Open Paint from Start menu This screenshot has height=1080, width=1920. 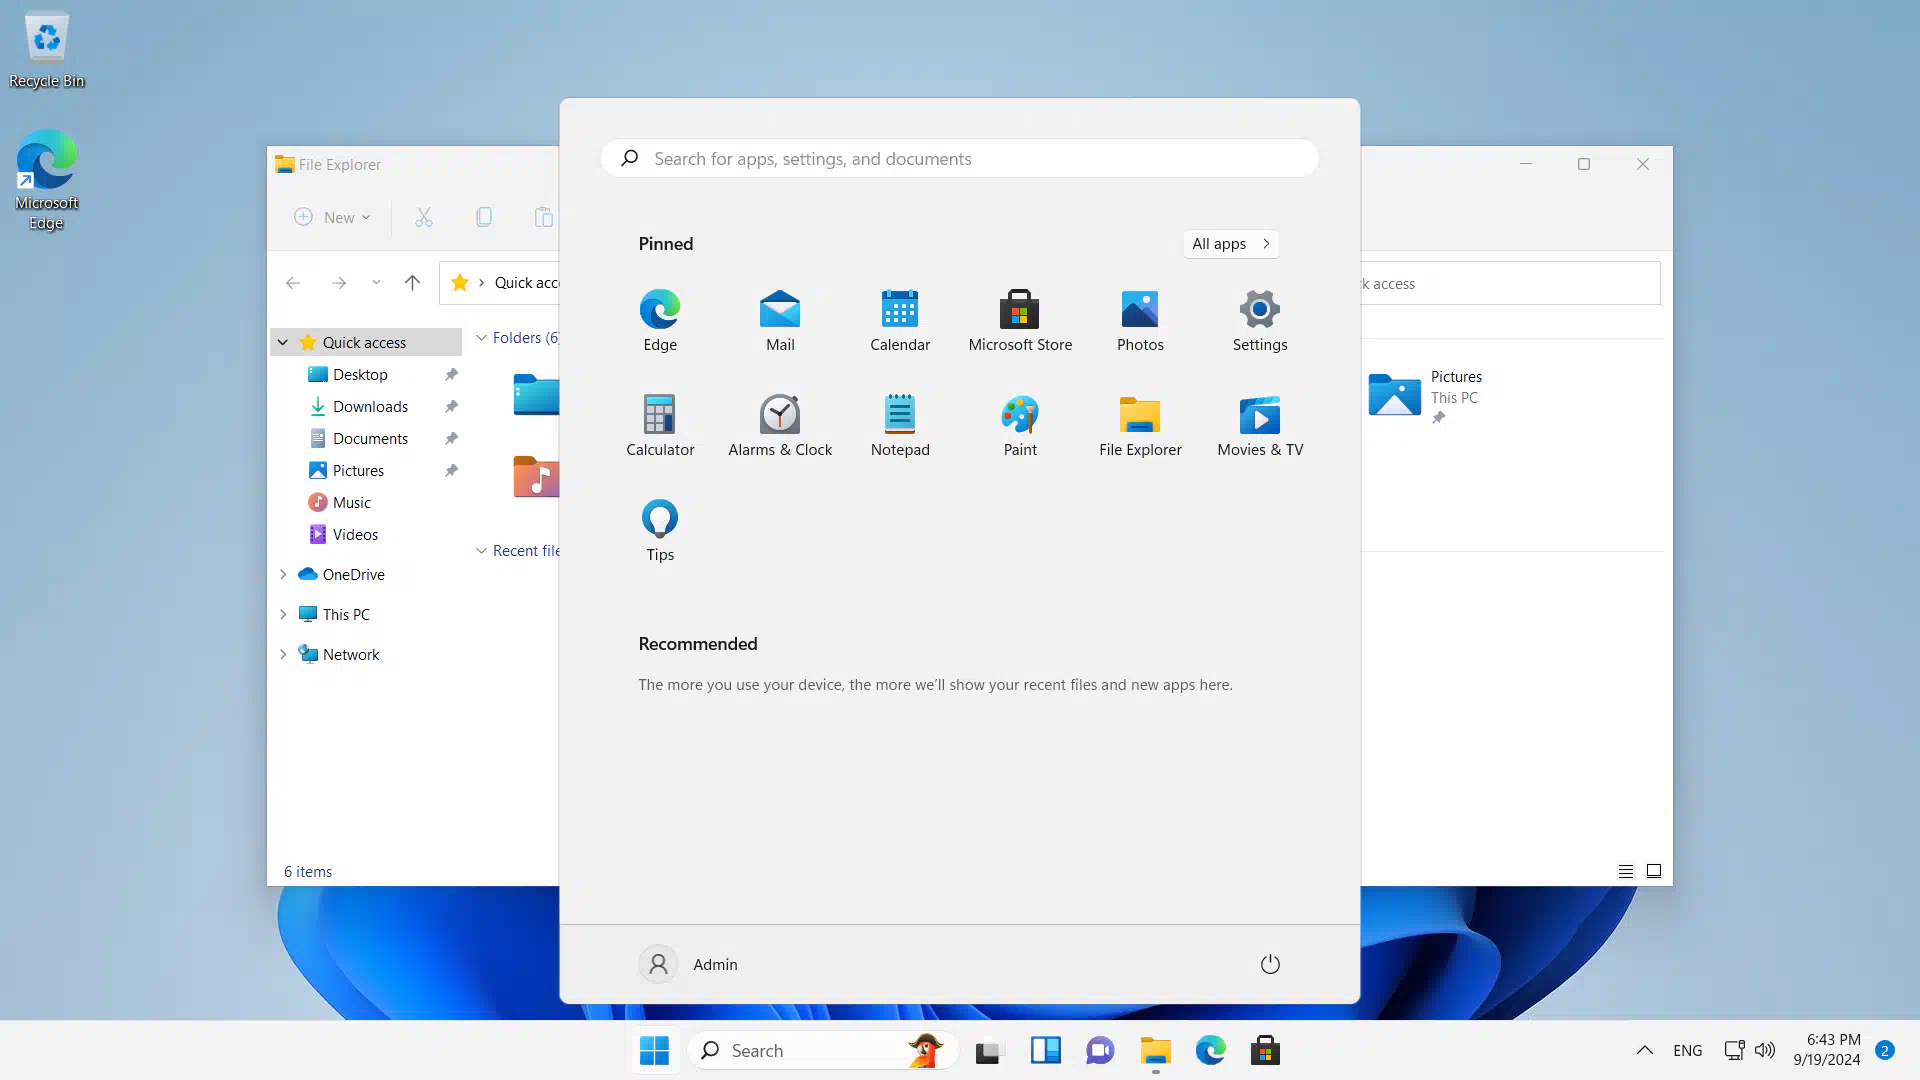pyautogui.click(x=1020, y=426)
